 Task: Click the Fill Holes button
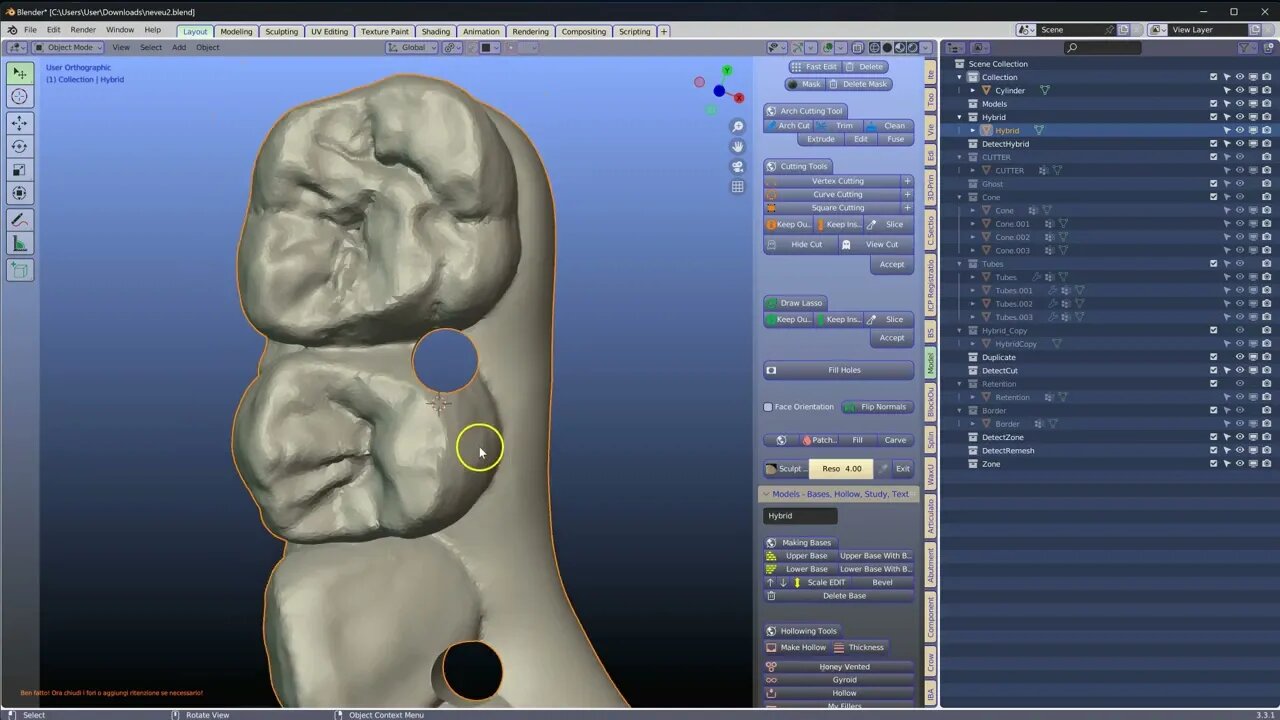[838, 370]
